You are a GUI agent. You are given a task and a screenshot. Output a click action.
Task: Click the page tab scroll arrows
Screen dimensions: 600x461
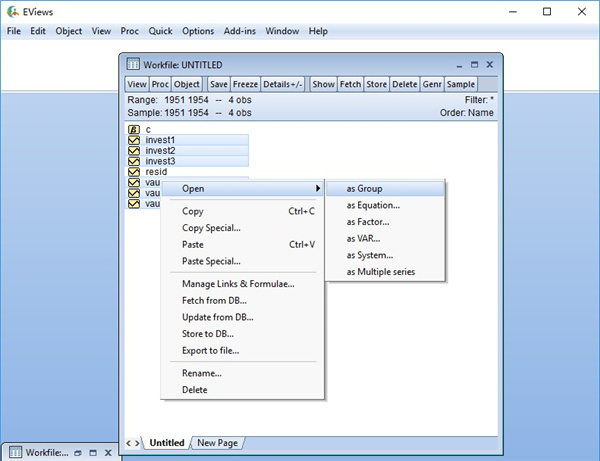[133, 443]
